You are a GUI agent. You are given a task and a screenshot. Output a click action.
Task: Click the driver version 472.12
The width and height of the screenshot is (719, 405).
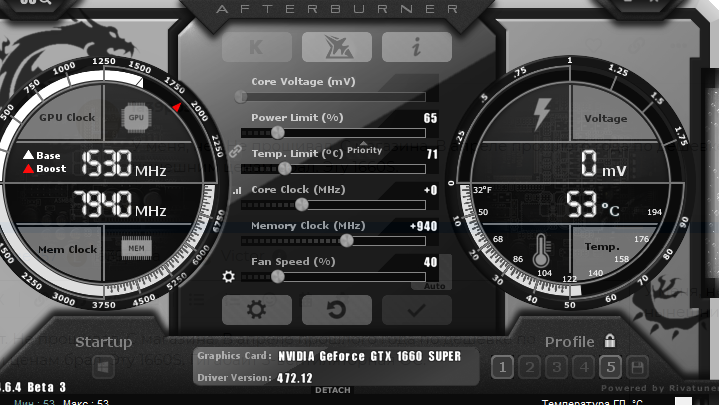click(x=295, y=378)
